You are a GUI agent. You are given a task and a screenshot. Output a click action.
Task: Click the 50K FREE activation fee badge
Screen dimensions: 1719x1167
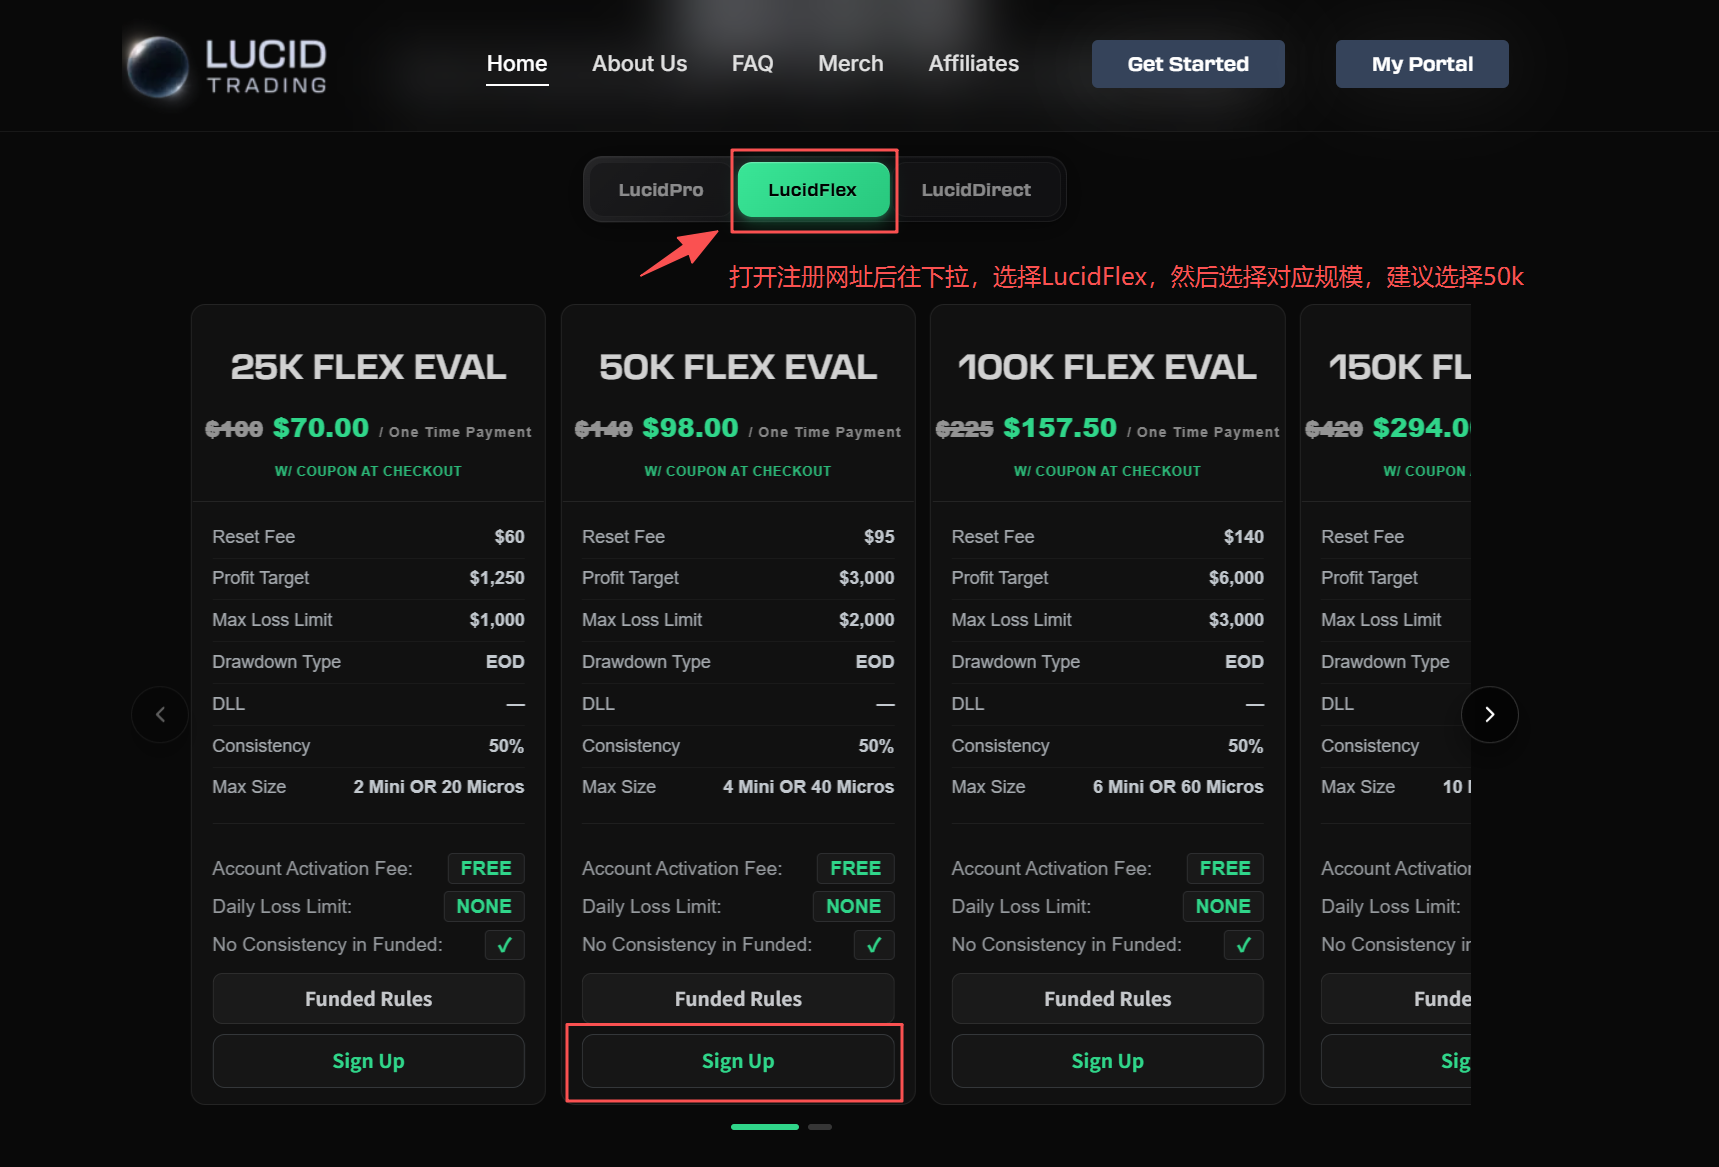855,868
